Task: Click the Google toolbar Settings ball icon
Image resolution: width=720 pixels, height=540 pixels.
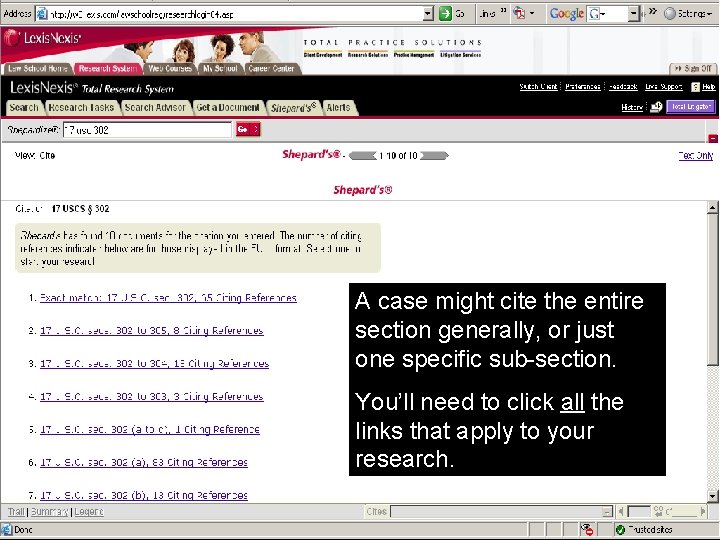Action: pos(670,14)
